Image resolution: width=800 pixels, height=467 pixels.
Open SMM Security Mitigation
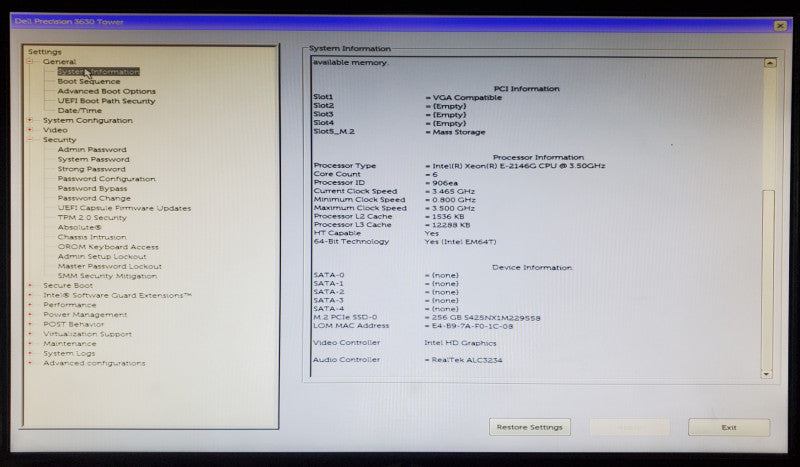click(107, 276)
